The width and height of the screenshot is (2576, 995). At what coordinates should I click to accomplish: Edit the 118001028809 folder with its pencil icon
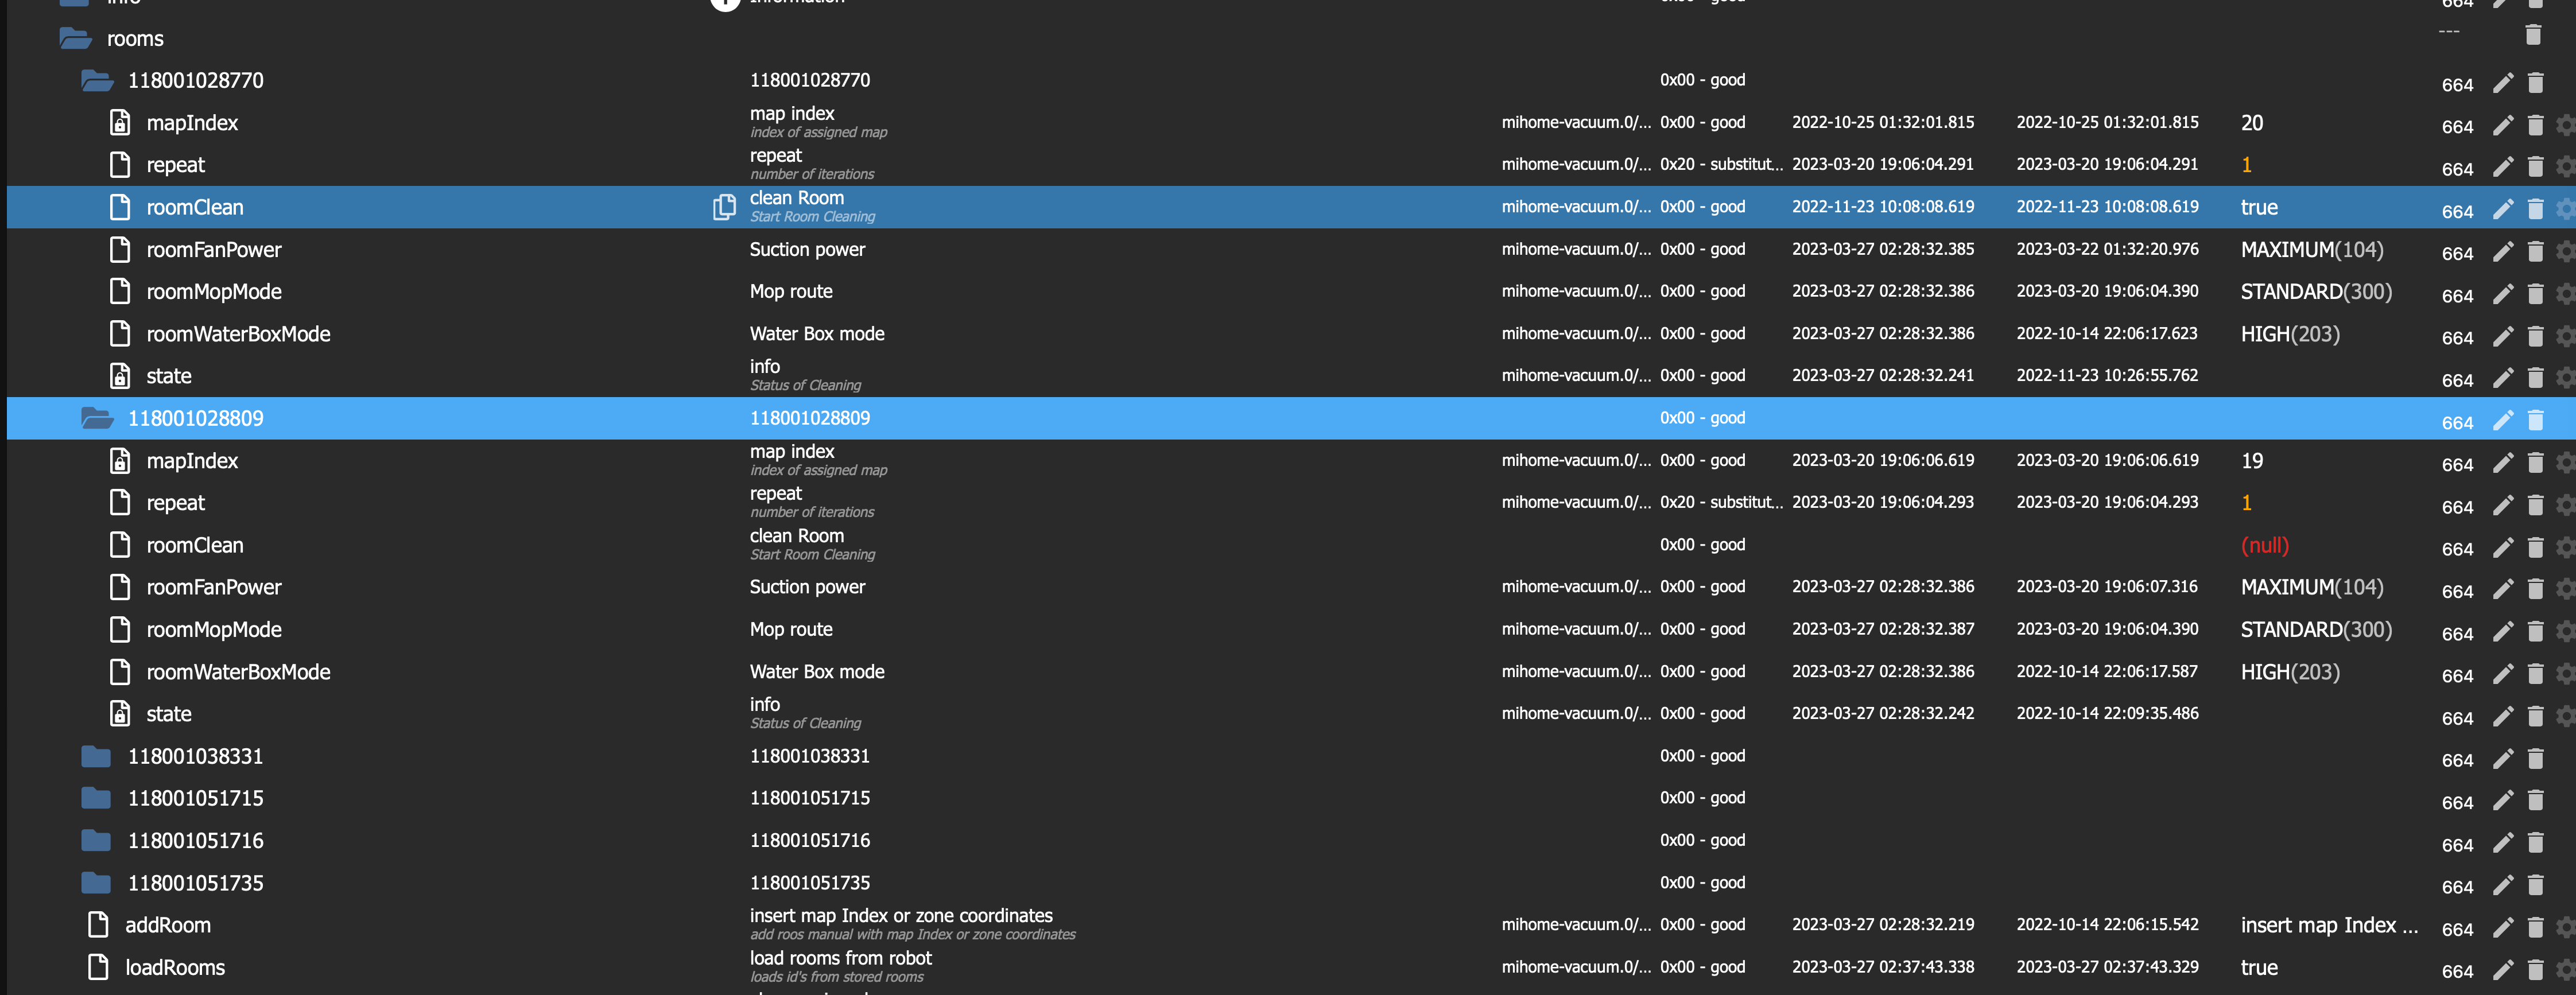(x=2502, y=421)
